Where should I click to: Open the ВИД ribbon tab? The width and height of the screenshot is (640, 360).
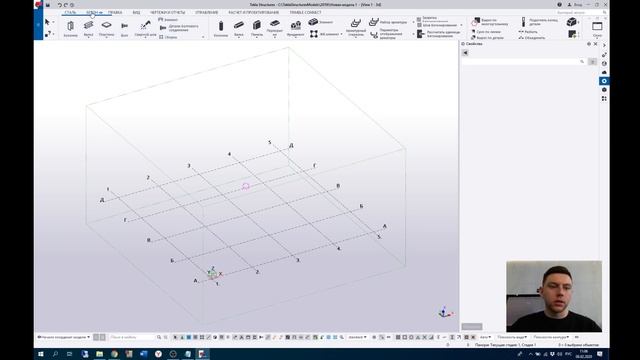[x=136, y=12]
